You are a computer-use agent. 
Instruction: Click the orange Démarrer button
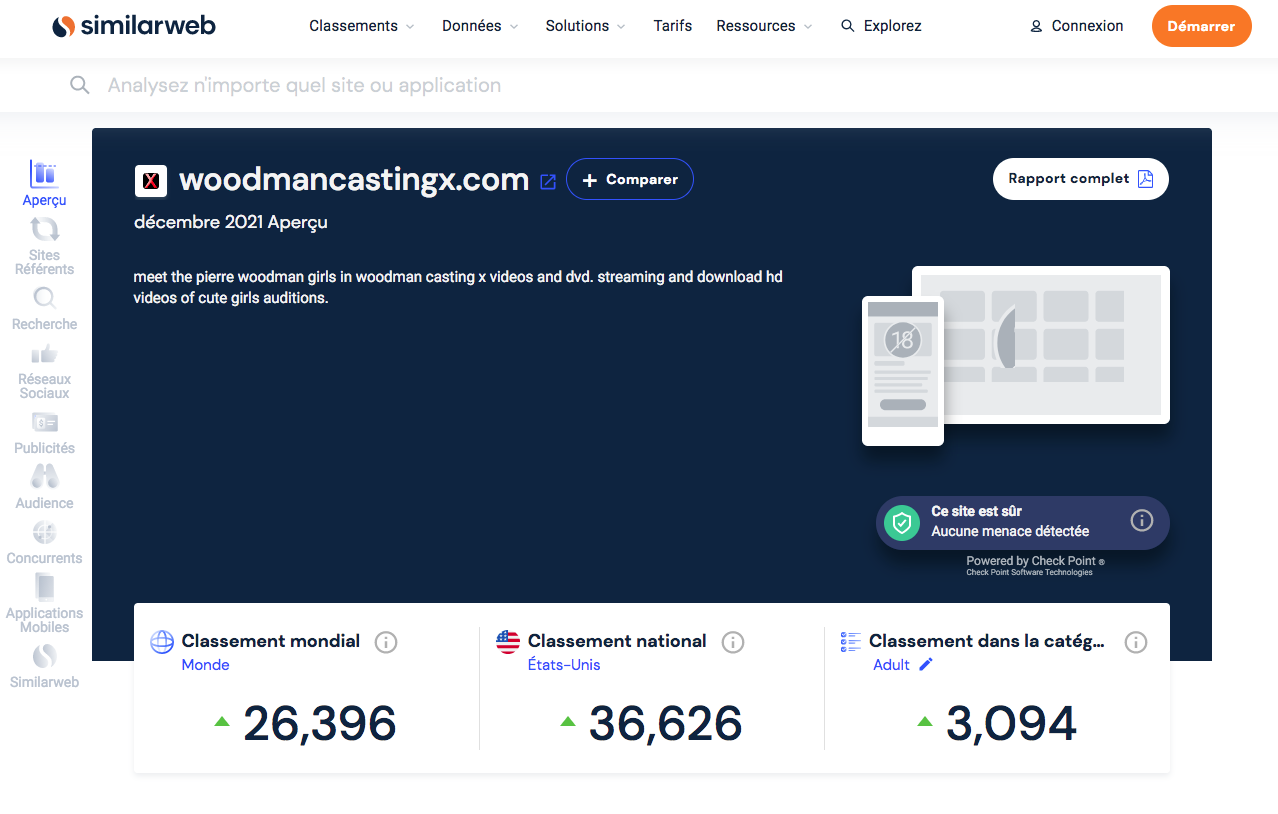coord(1201,26)
